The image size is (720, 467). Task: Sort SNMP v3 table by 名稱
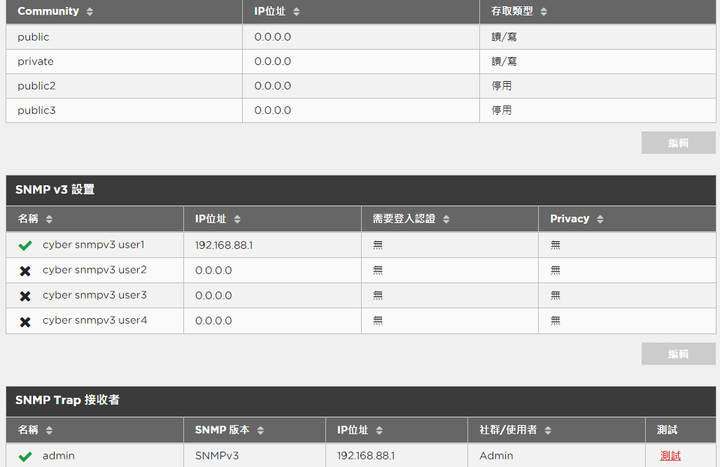[x=49, y=219]
